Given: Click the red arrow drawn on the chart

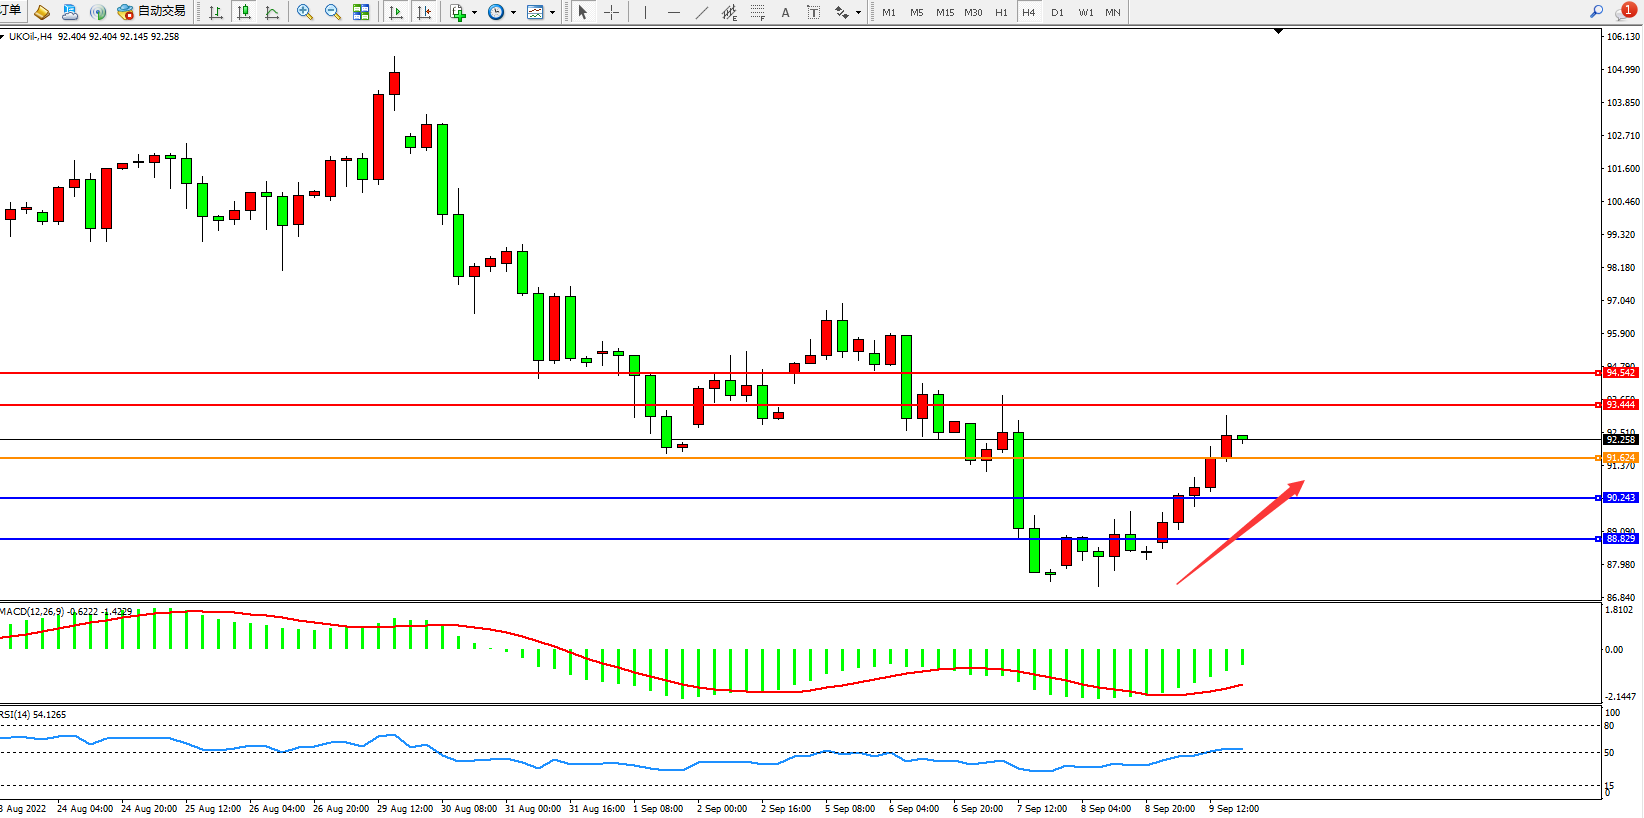Looking at the screenshot, I should [x=1240, y=533].
